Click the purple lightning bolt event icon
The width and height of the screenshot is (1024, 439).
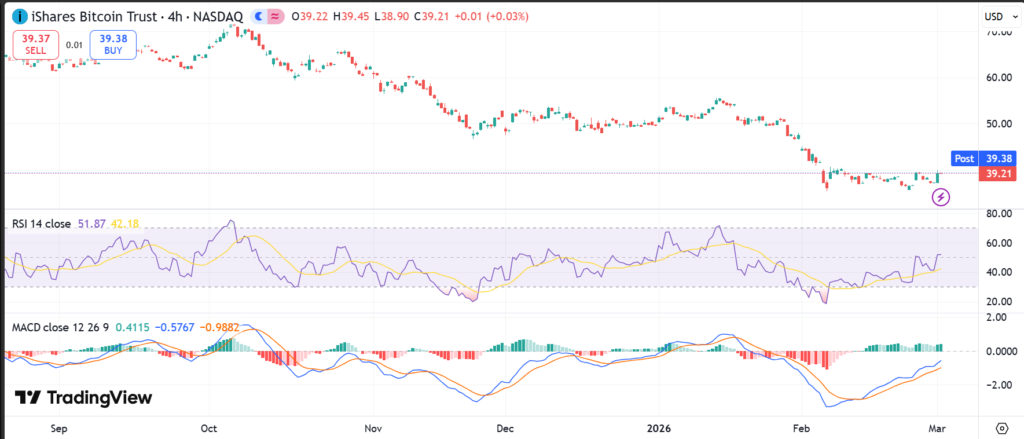click(x=940, y=197)
